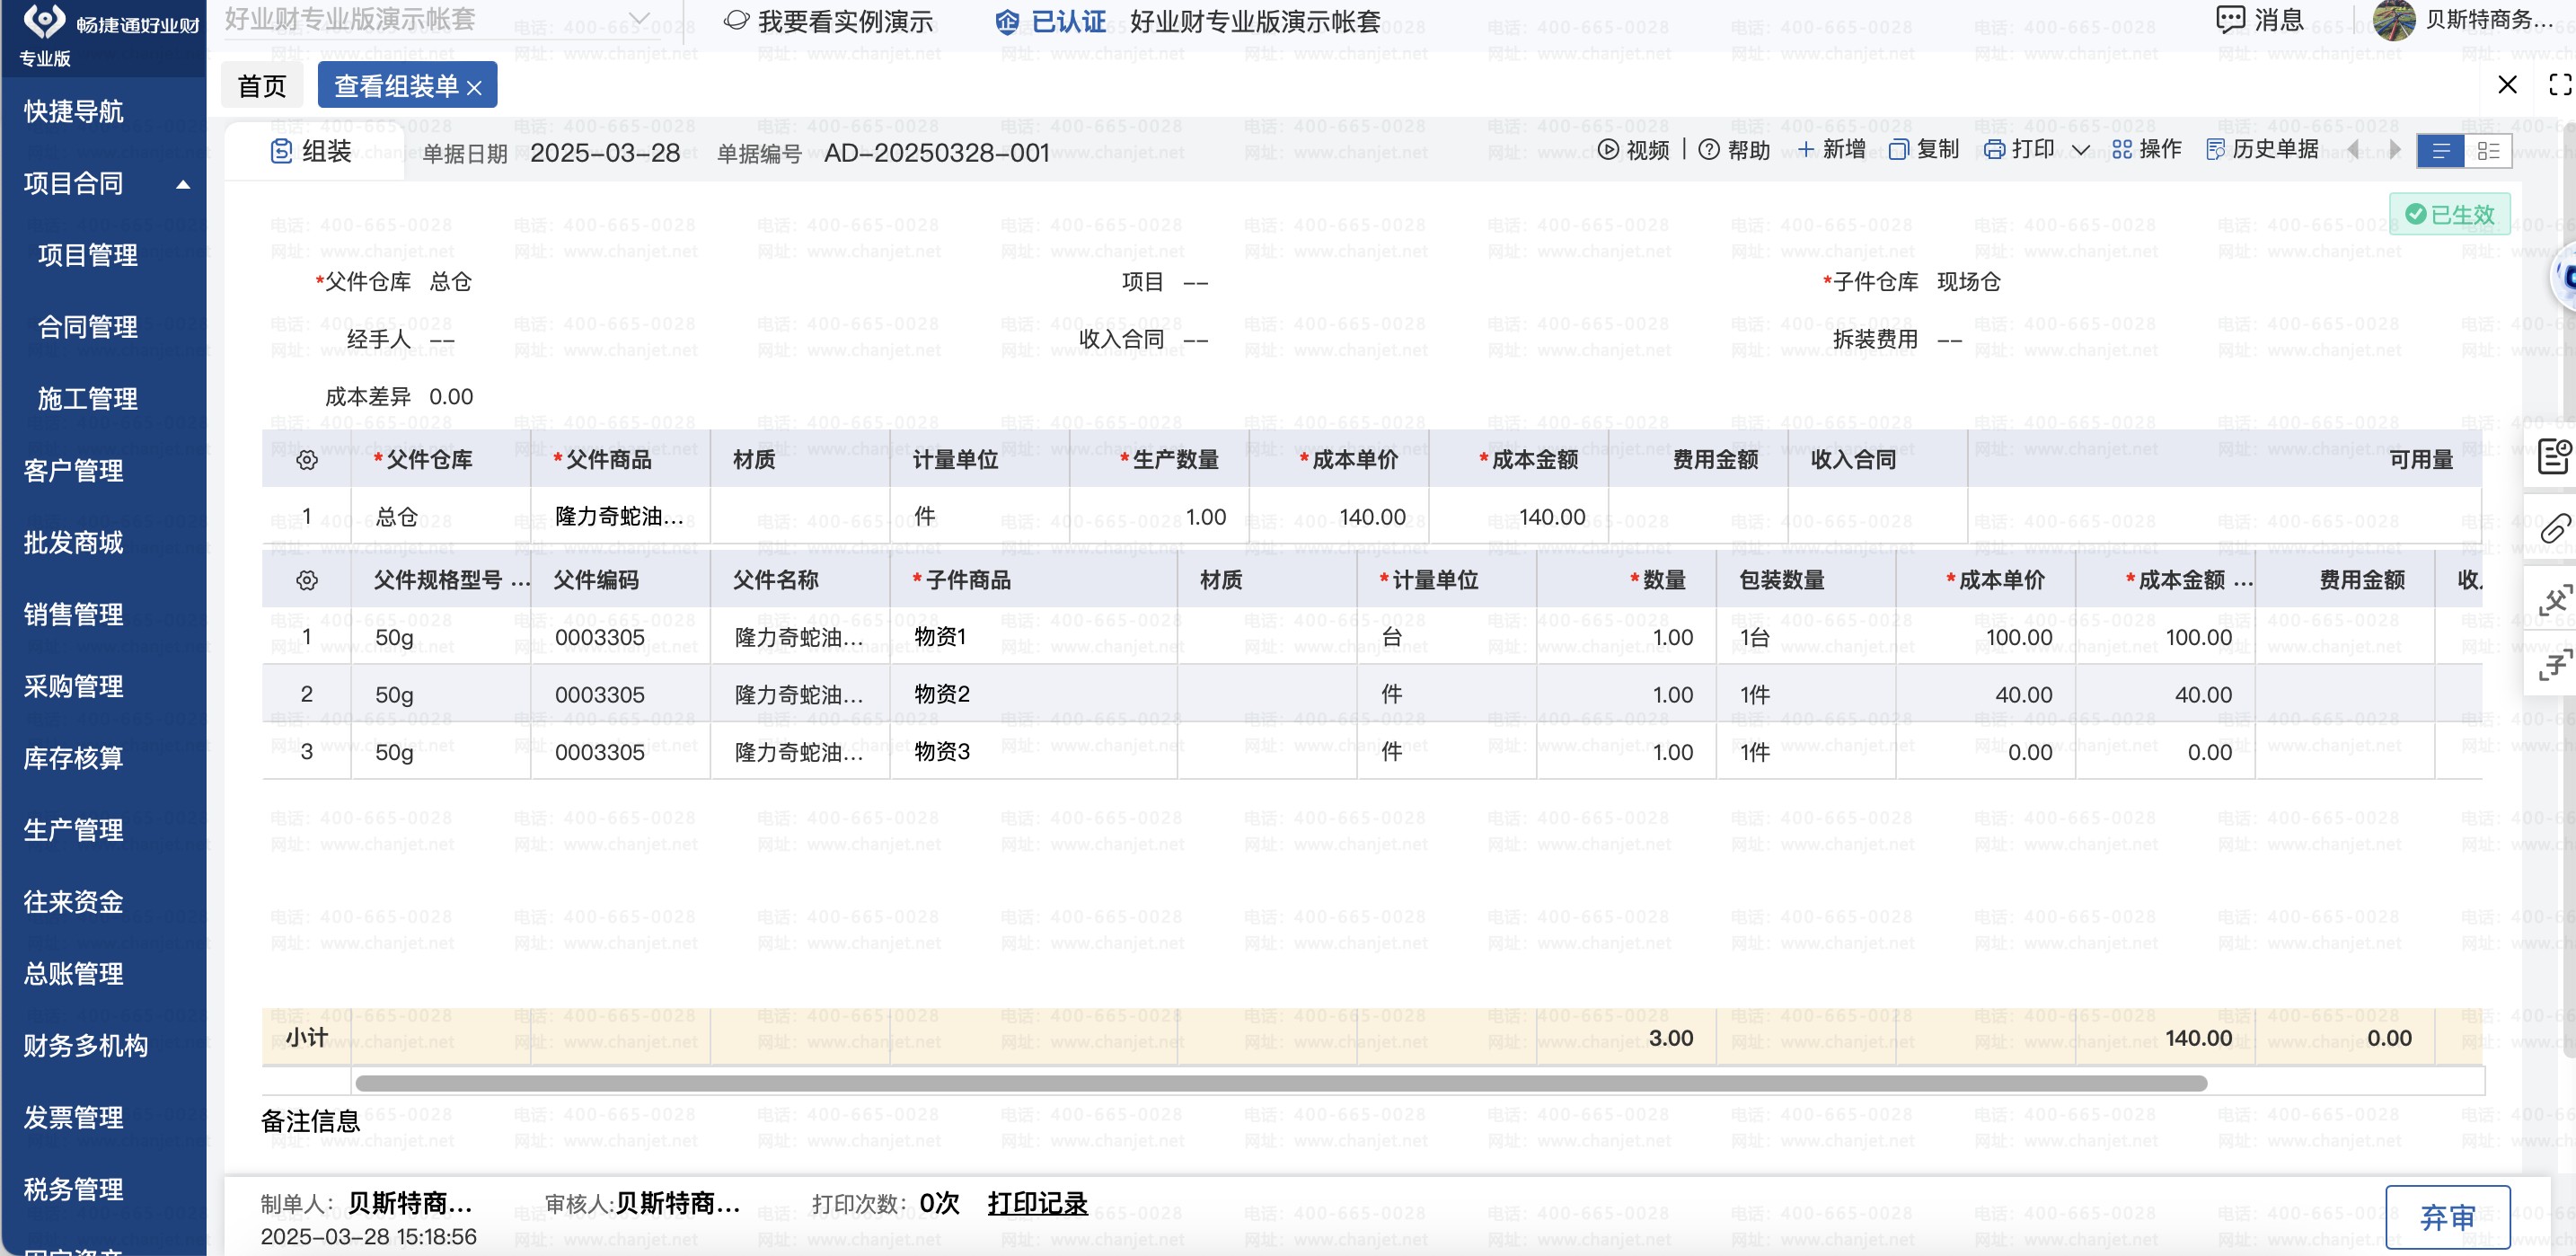Open 总账管理 sidebar menu
This screenshot has height=1256, width=2576.
click(x=73, y=974)
